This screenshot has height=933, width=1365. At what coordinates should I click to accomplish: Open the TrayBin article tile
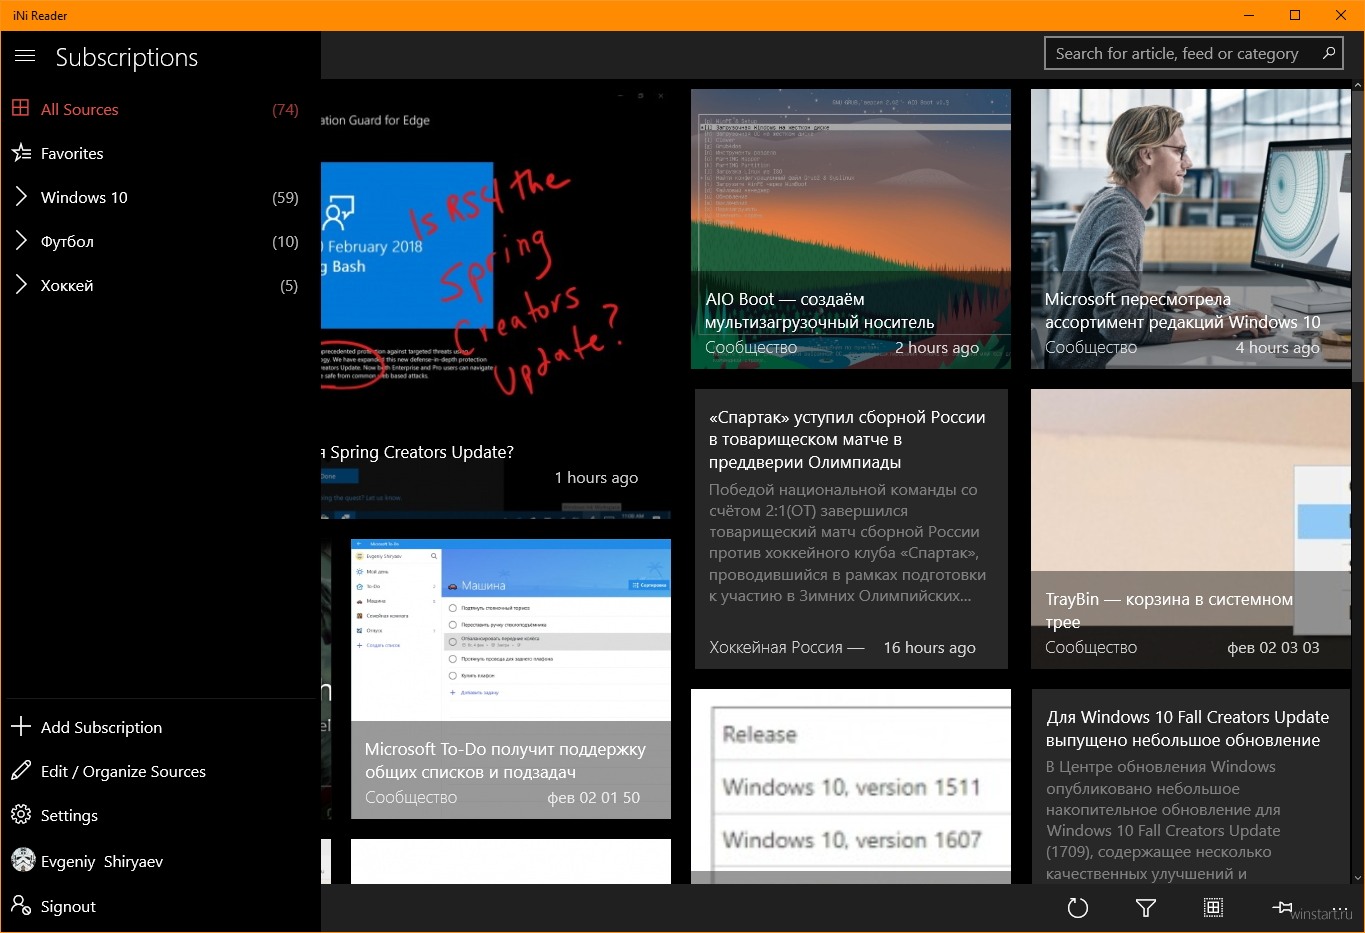tap(1191, 529)
